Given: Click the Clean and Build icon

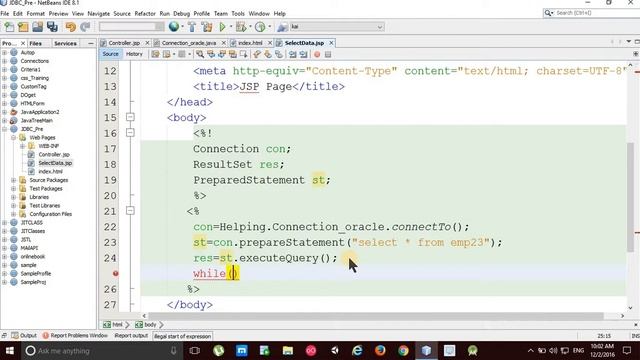Looking at the screenshot, I should pyautogui.click(x=207, y=27).
